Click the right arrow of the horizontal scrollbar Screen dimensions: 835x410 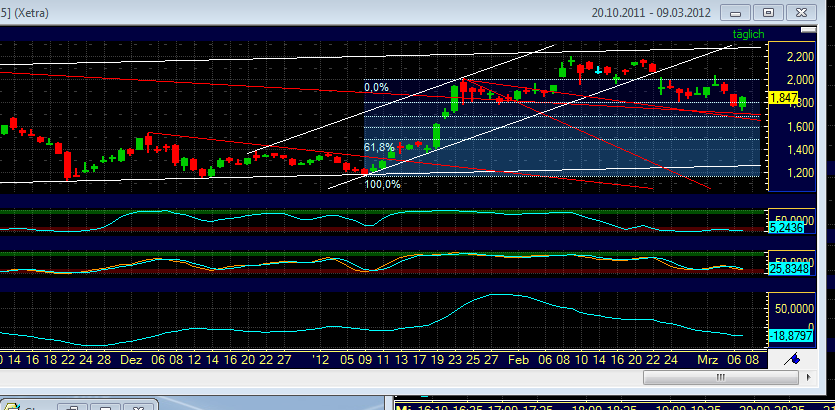pyautogui.click(x=808, y=378)
